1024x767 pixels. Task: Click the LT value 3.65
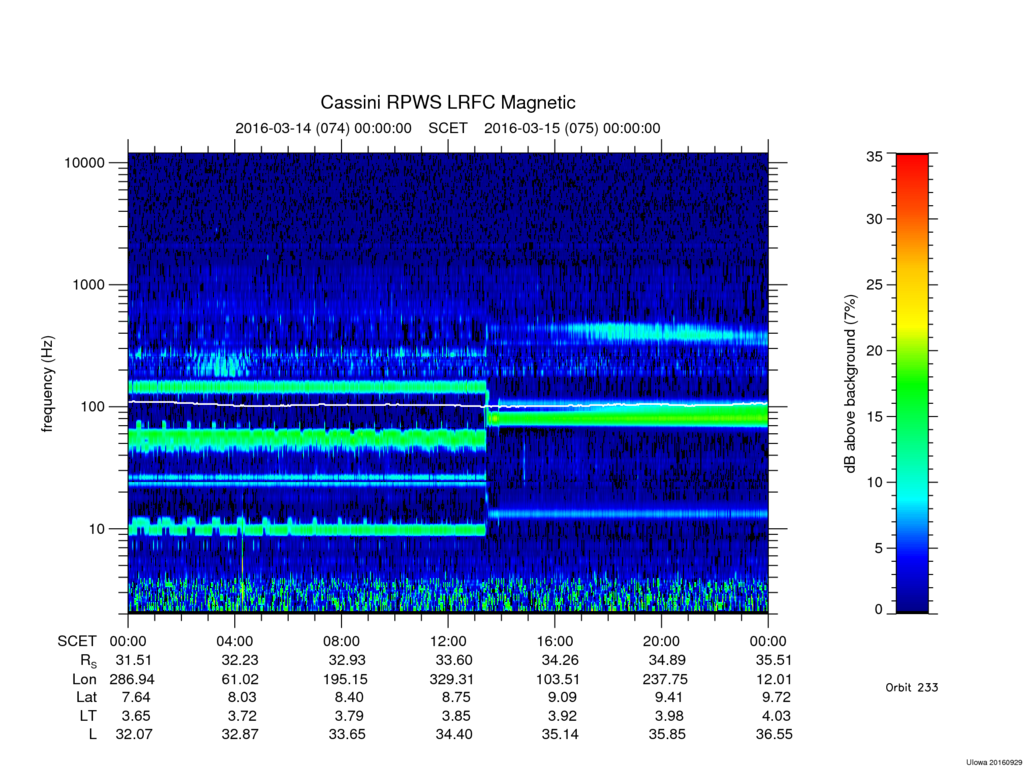pyautogui.click(x=137, y=716)
